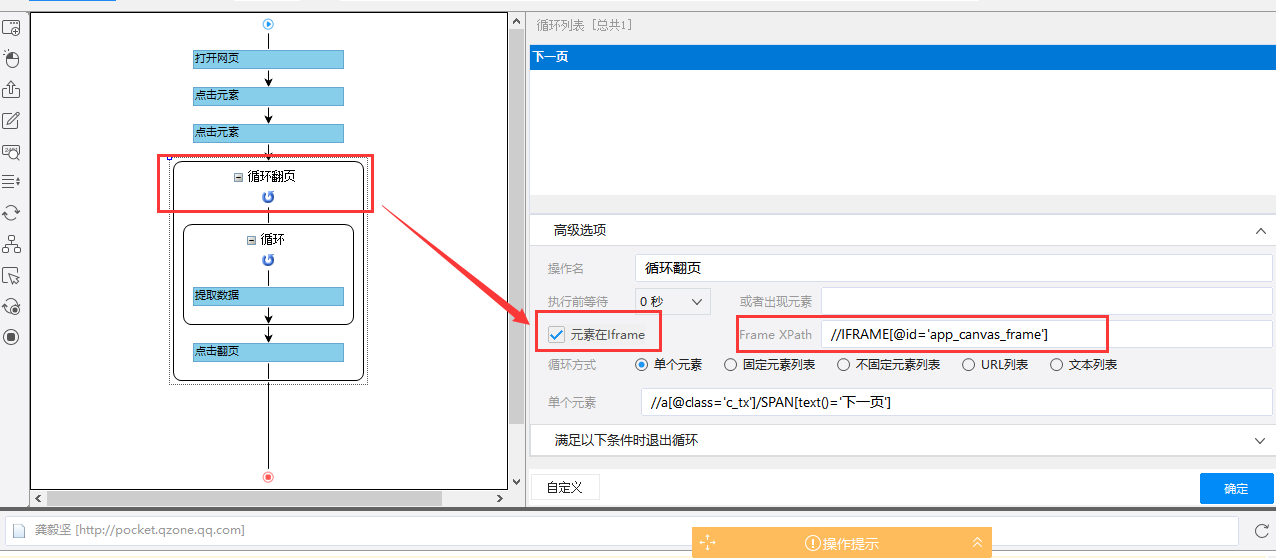Expand the 操作提示 panel chevron

click(x=977, y=543)
